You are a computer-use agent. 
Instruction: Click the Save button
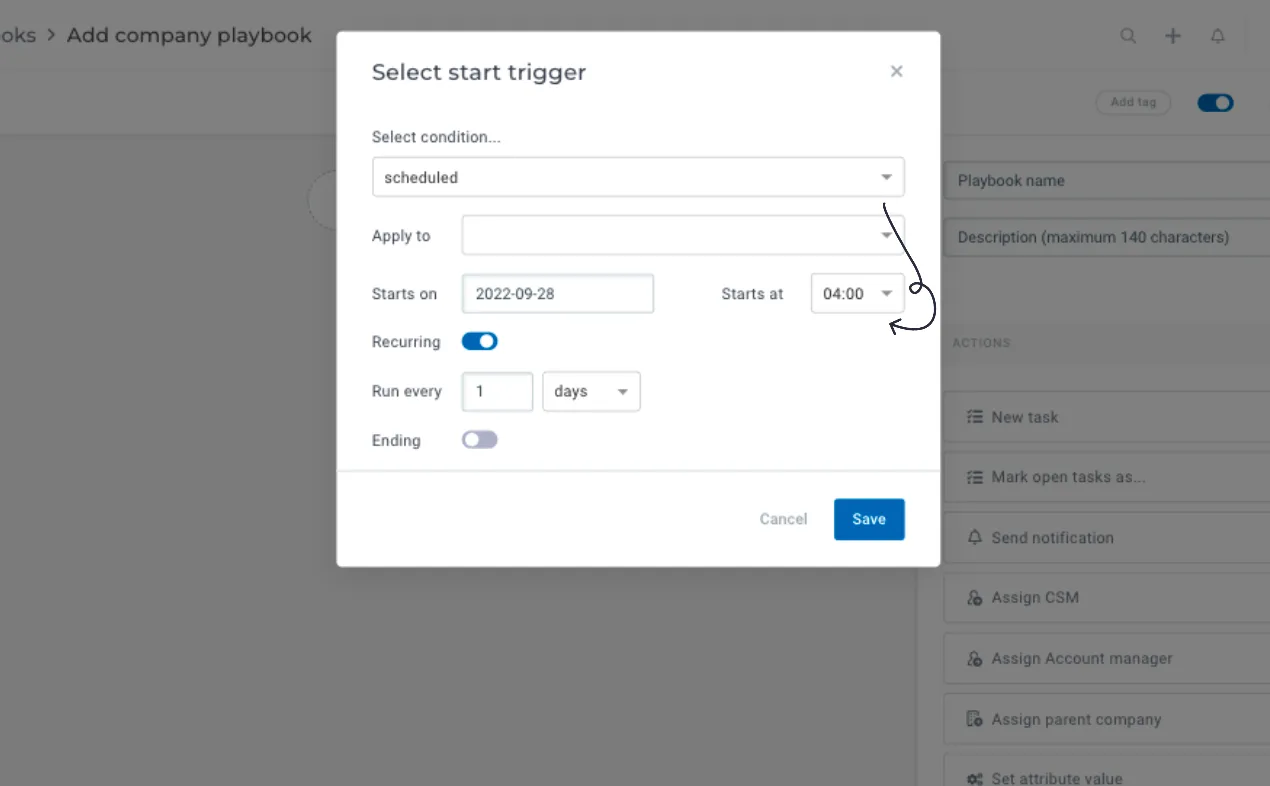pyautogui.click(x=869, y=519)
